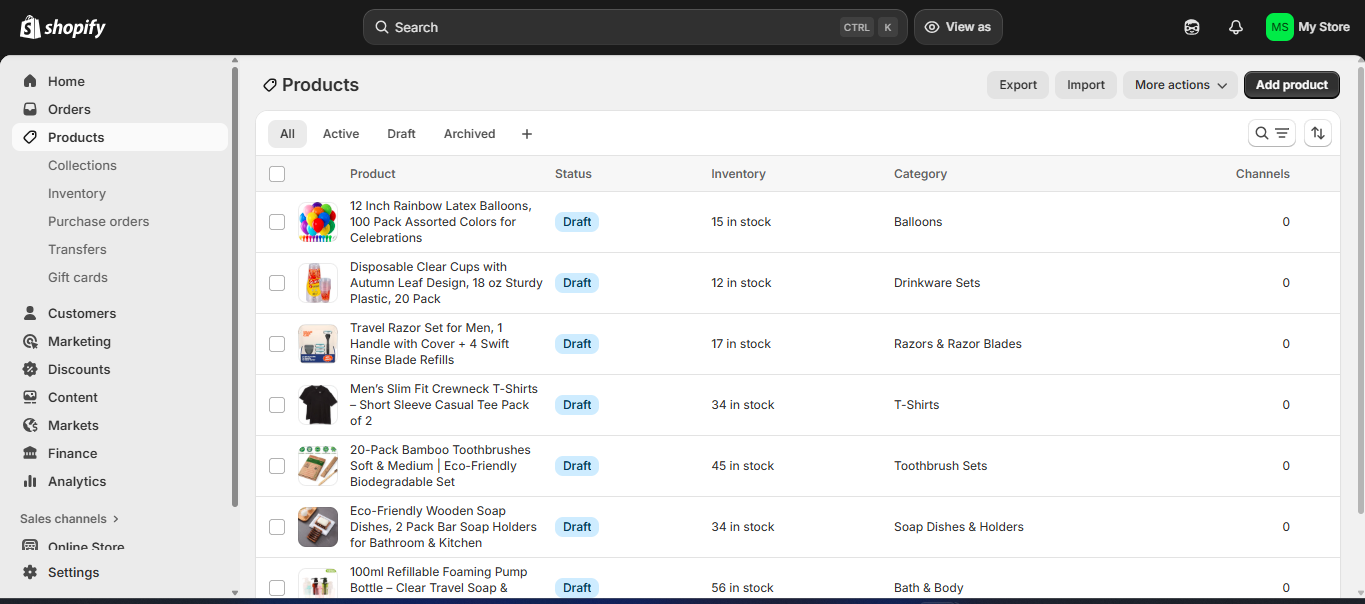The height and width of the screenshot is (604, 1365).
Task: Expand the Sales channels section
Action: 70,519
